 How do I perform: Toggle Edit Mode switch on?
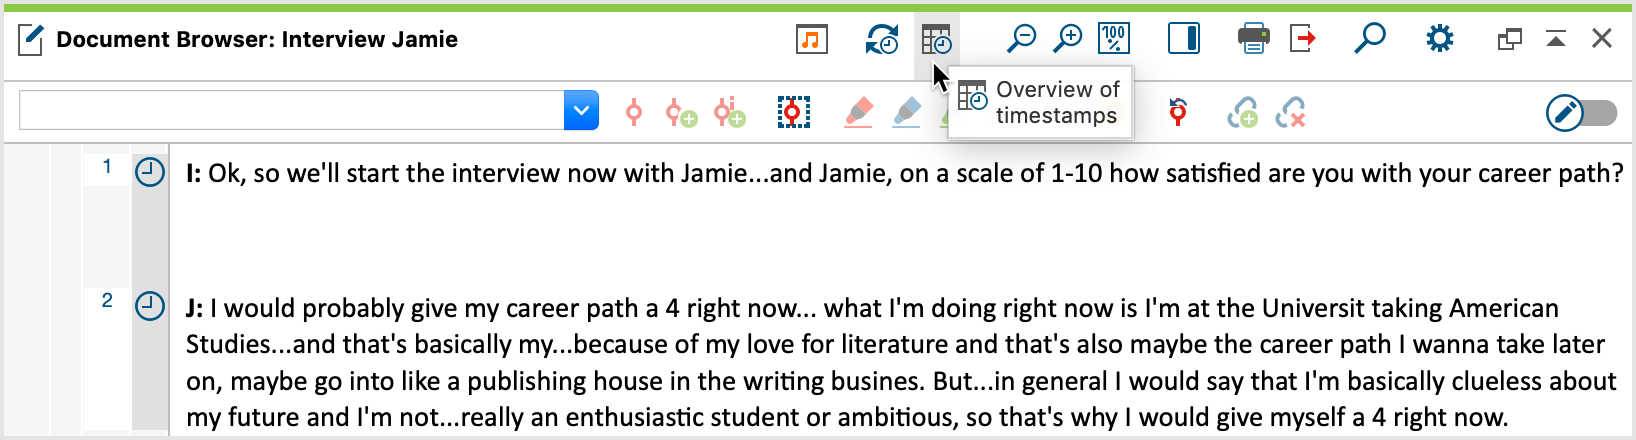pos(1581,113)
